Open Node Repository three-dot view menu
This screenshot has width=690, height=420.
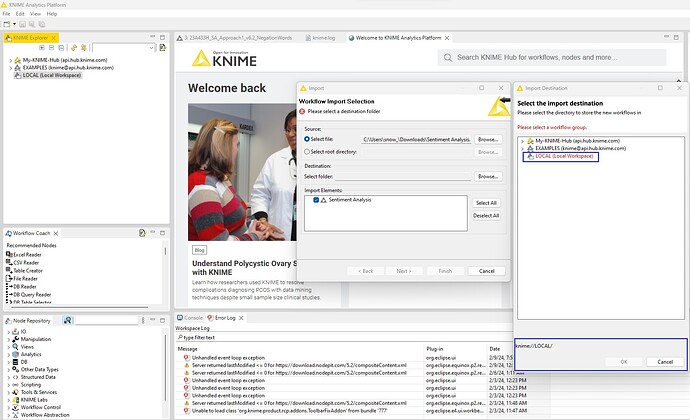pyautogui.click(x=143, y=321)
